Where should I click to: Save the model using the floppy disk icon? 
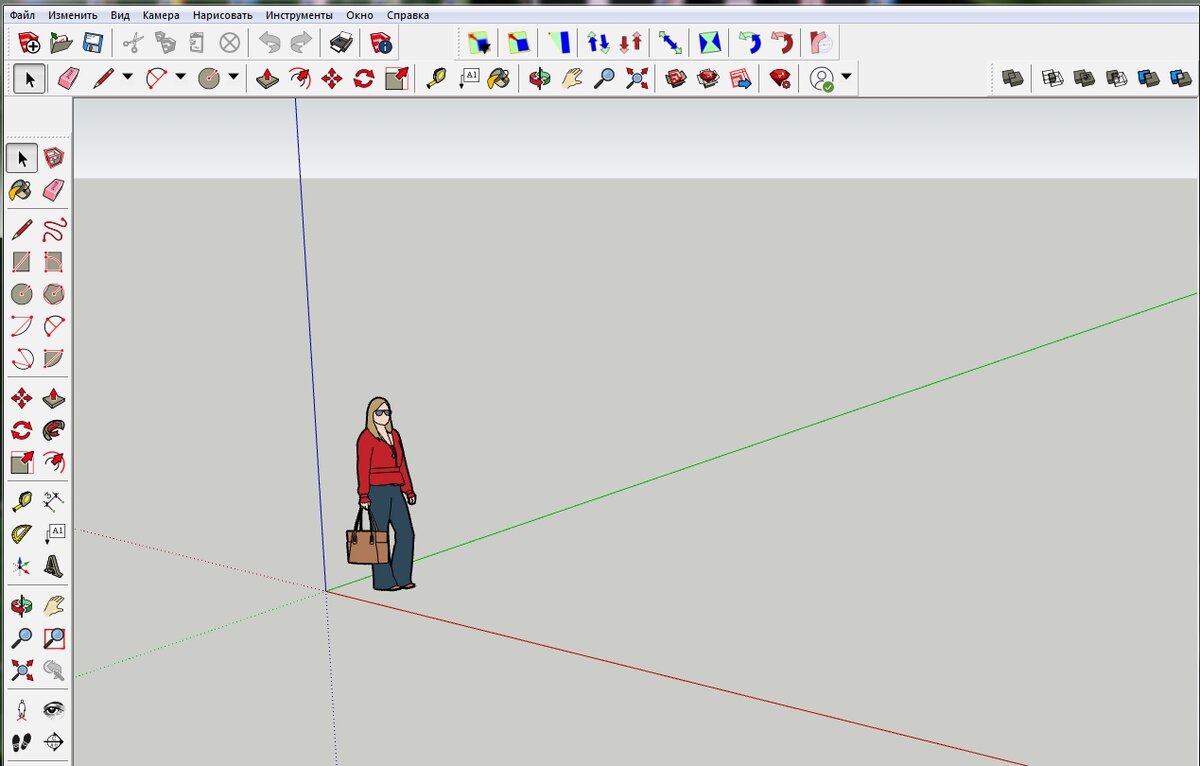tap(93, 43)
